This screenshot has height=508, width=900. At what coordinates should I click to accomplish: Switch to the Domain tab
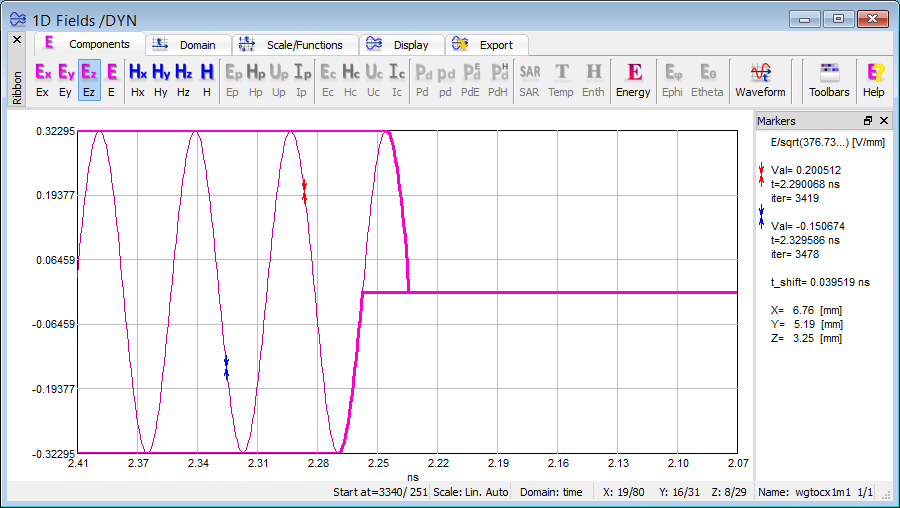tap(188, 45)
